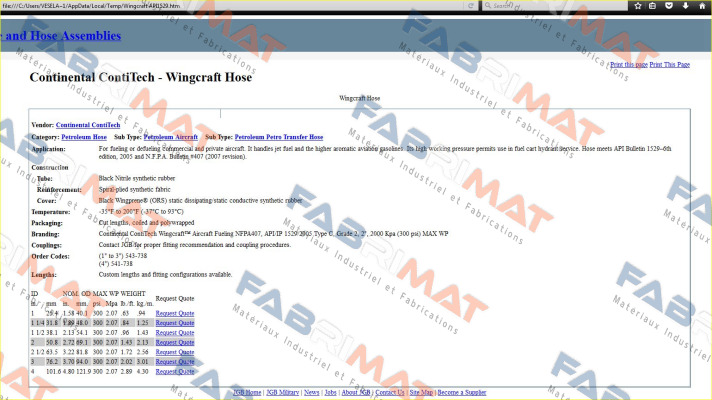This screenshot has width=712, height=400.
Task: Open the JGB Military footer link
Action: click(x=282, y=392)
